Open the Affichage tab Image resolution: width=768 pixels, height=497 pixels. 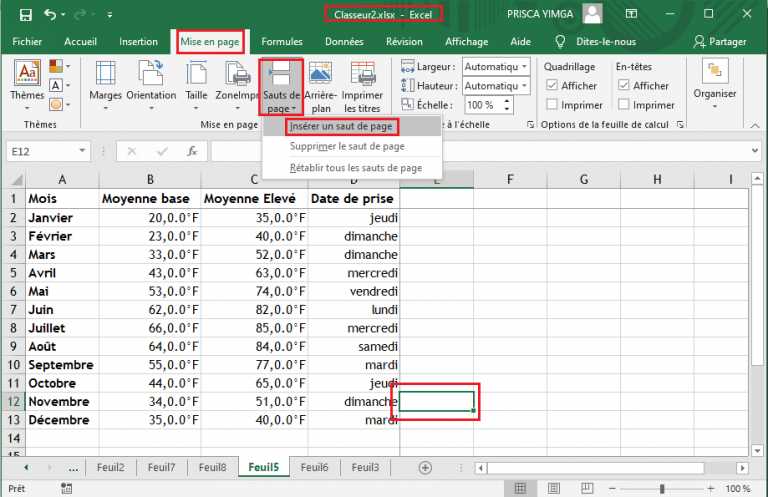click(466, 42)
